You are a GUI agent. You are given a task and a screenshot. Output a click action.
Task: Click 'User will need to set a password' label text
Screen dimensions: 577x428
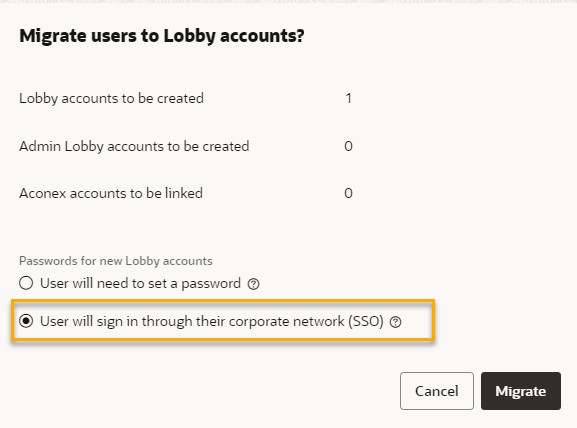140,283
